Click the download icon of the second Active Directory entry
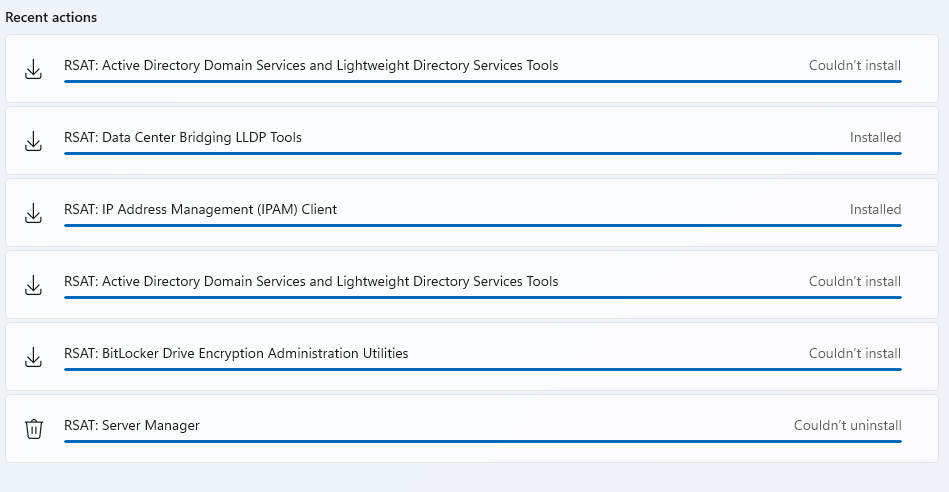 pos(33,285)
